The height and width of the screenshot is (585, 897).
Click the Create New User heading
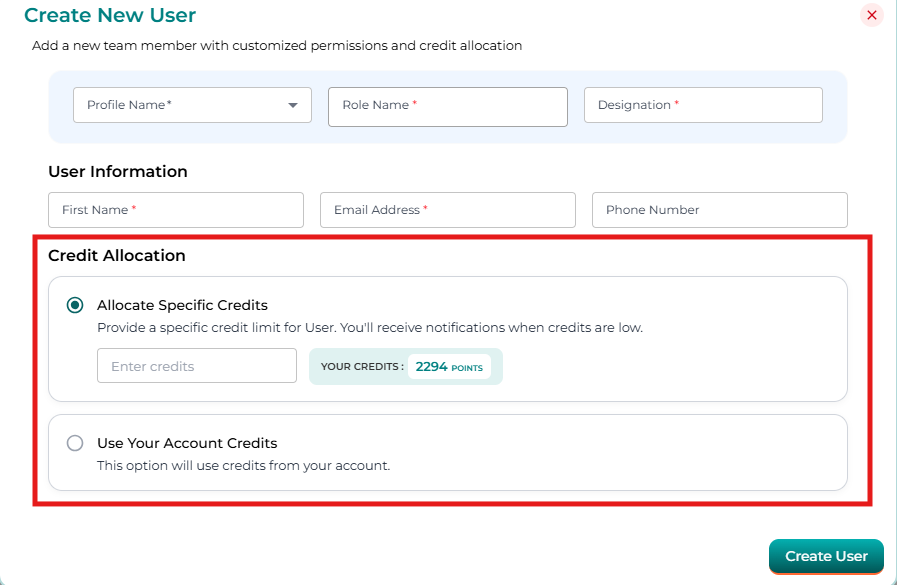click(110, 15)
